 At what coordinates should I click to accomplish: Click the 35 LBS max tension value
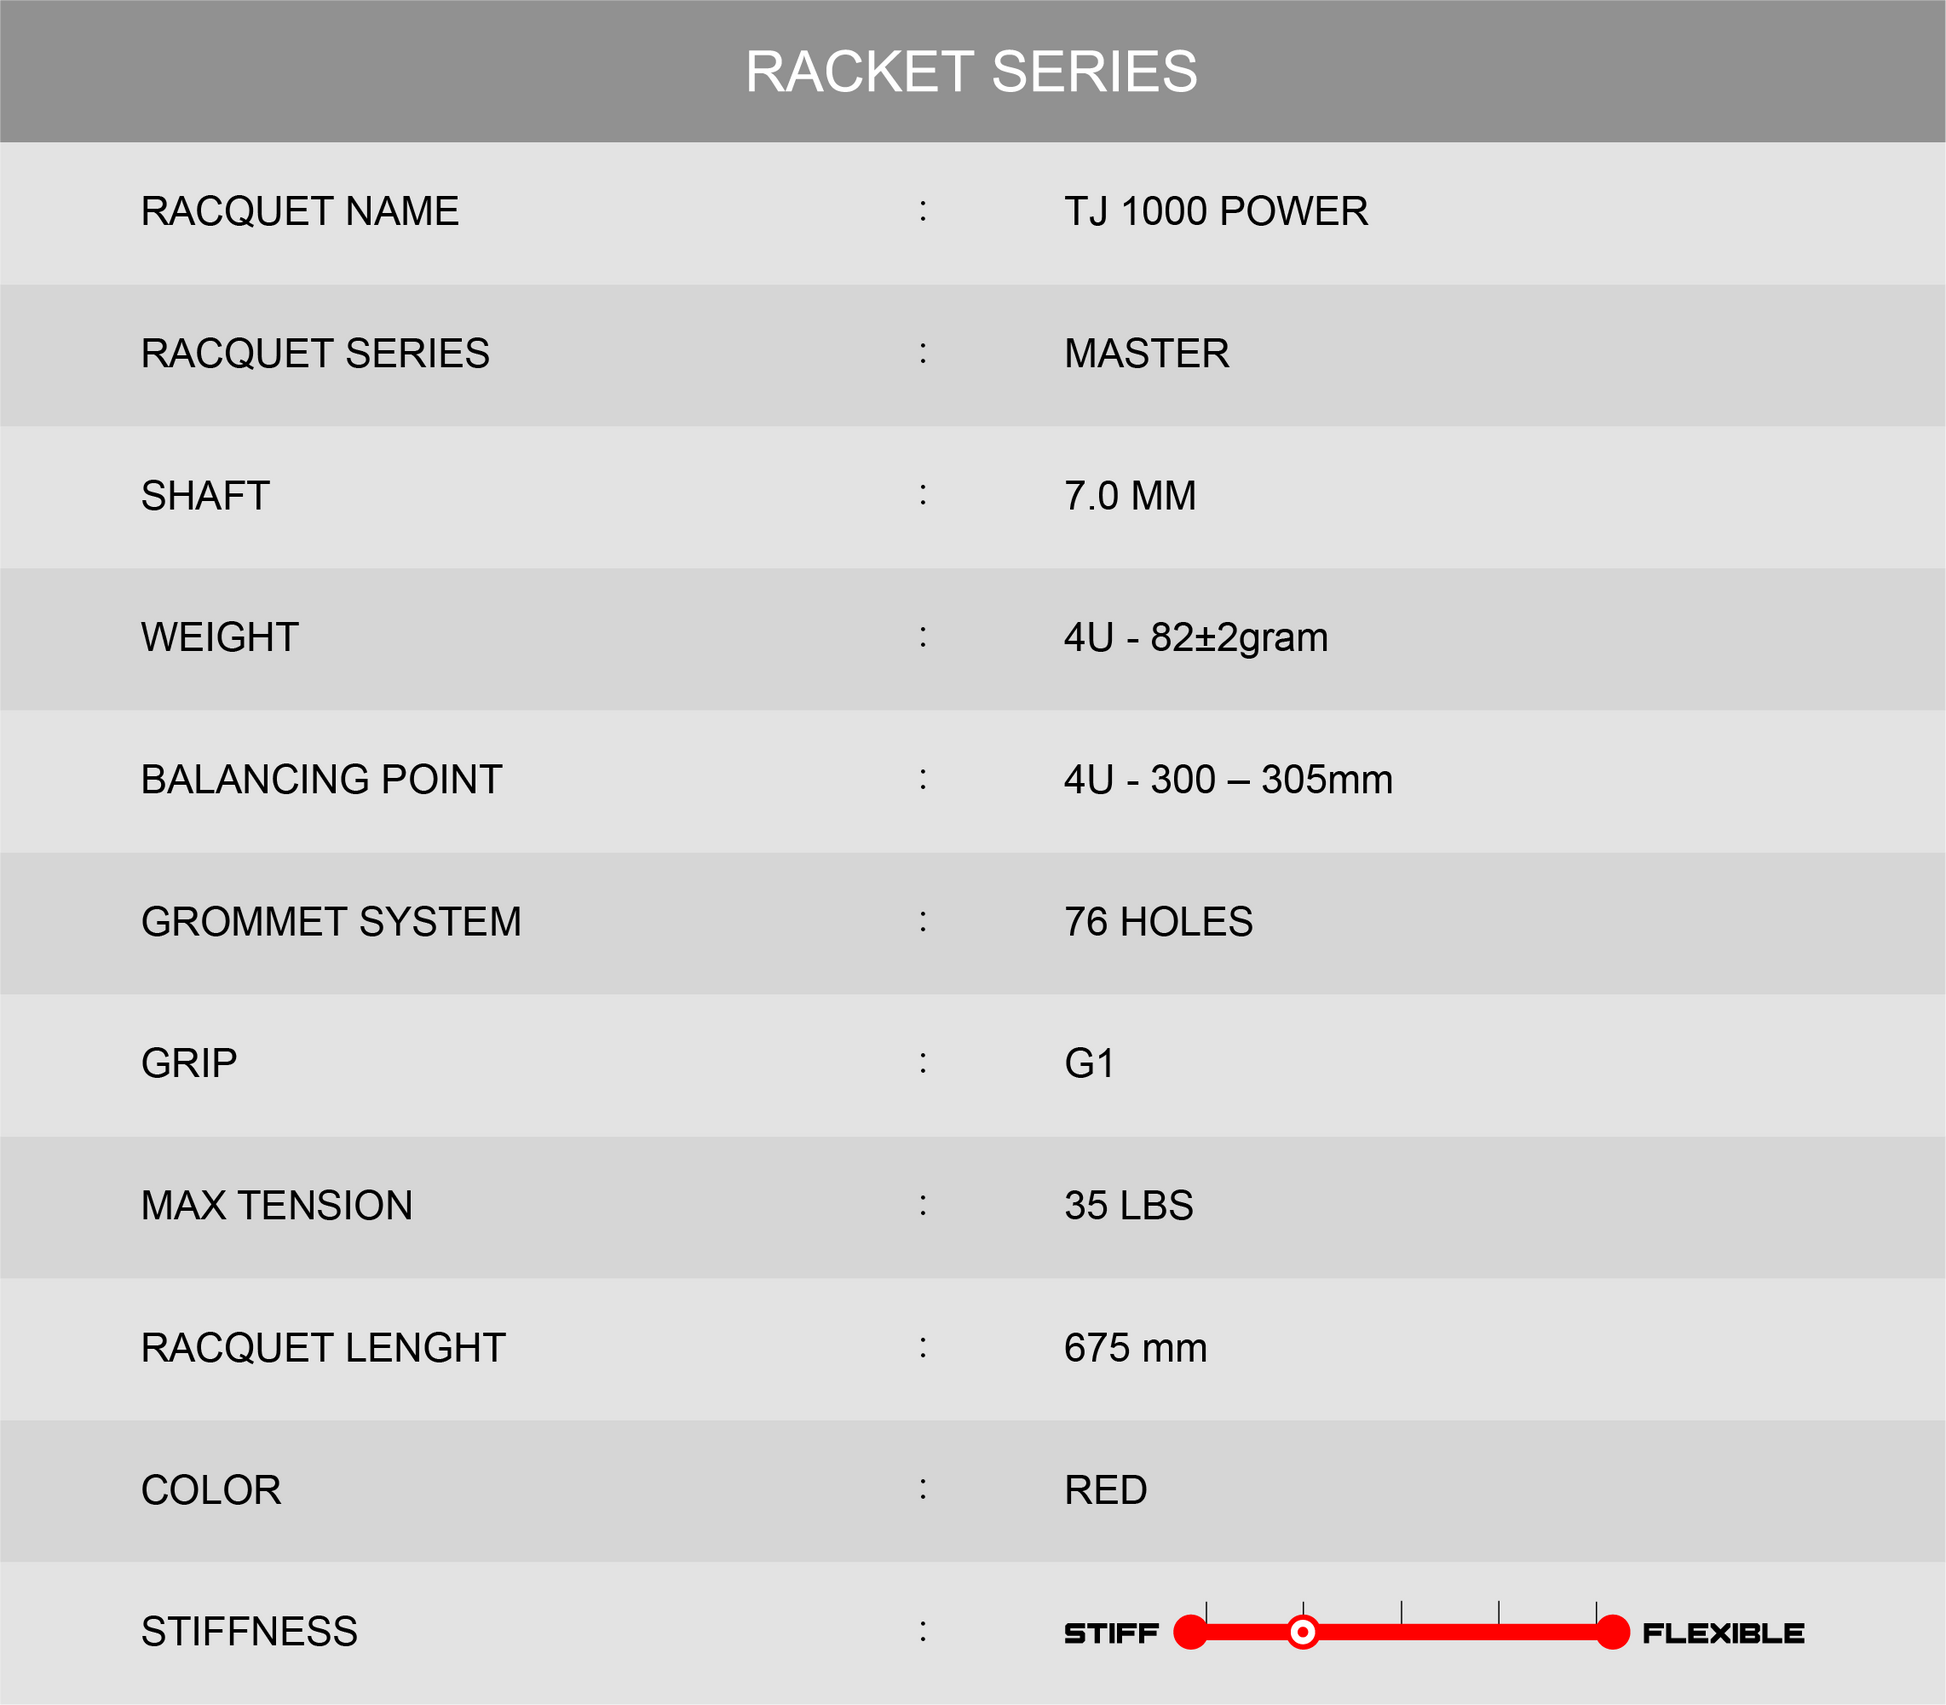click(x=1129, y=1206)
